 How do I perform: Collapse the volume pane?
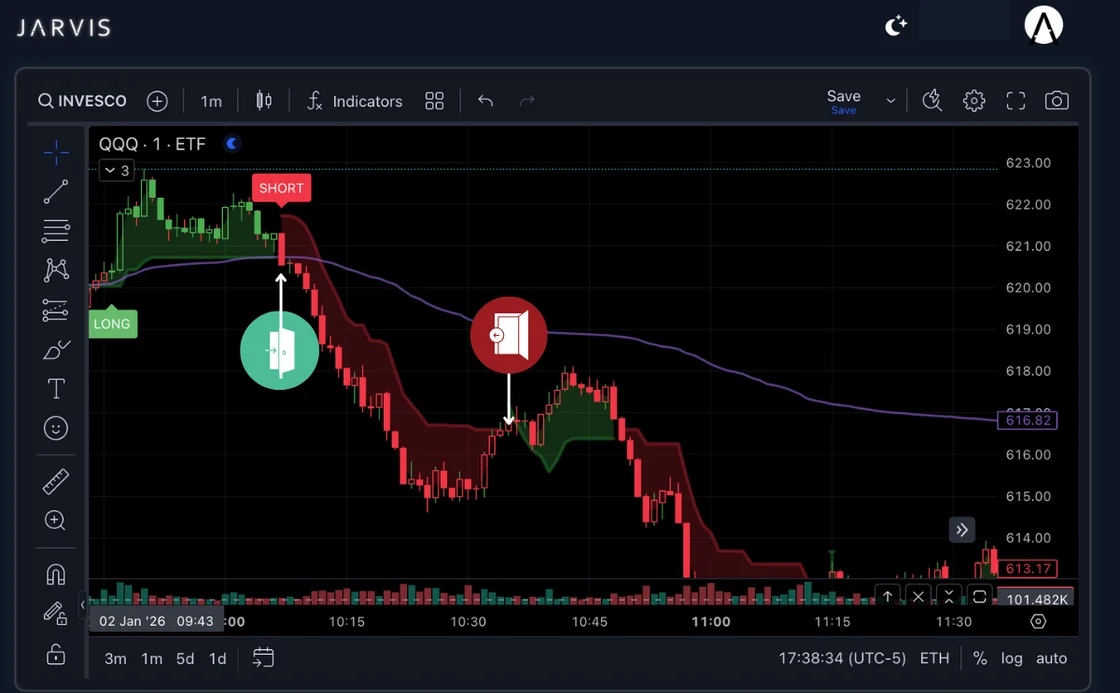pos(949,596)
